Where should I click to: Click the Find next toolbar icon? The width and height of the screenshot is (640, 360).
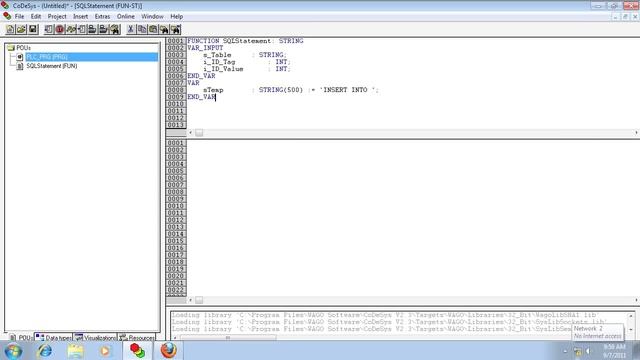(176, 29)
